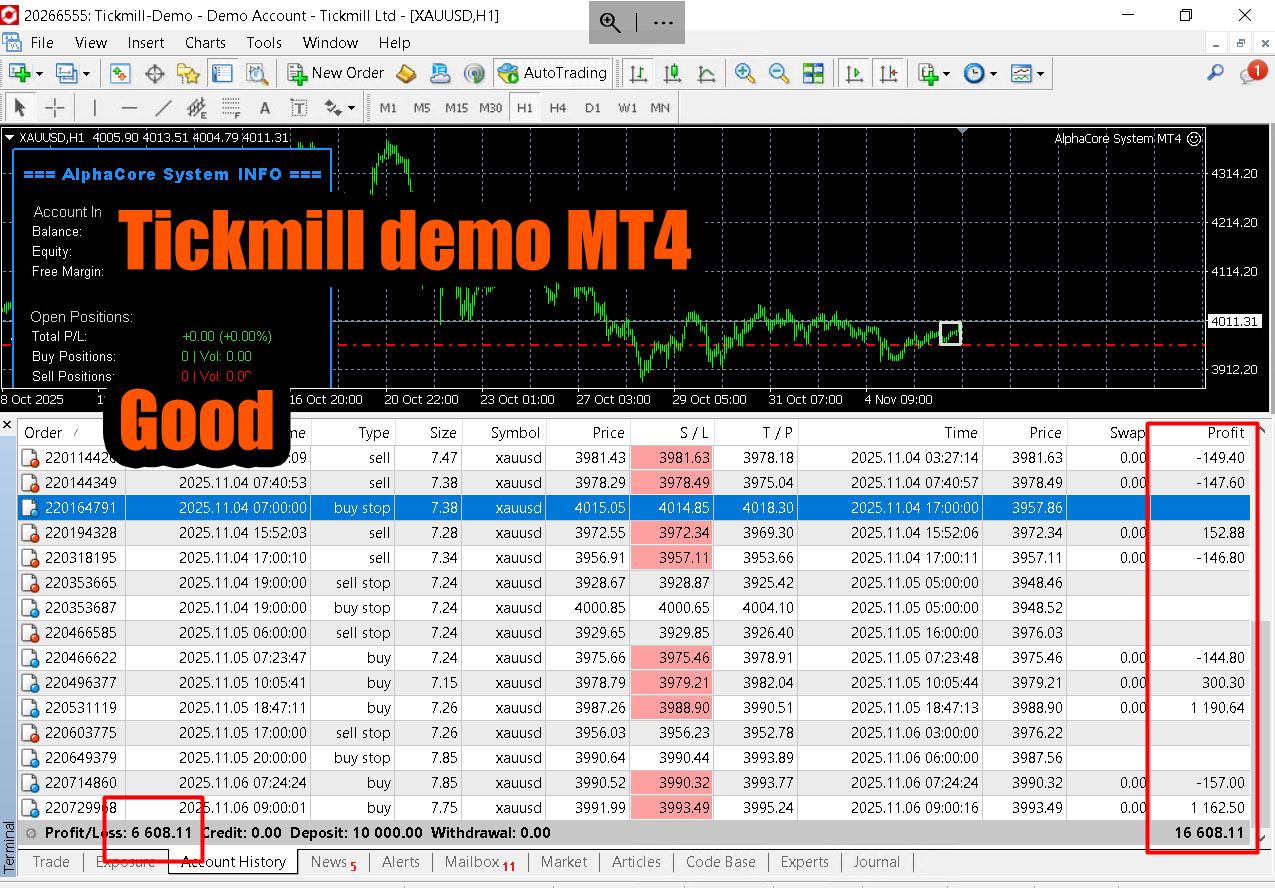Open the Strategy Tester magnifier icon
Image resolution: width=1275 pixels, height=888 pixels.
tap(257, 73)
